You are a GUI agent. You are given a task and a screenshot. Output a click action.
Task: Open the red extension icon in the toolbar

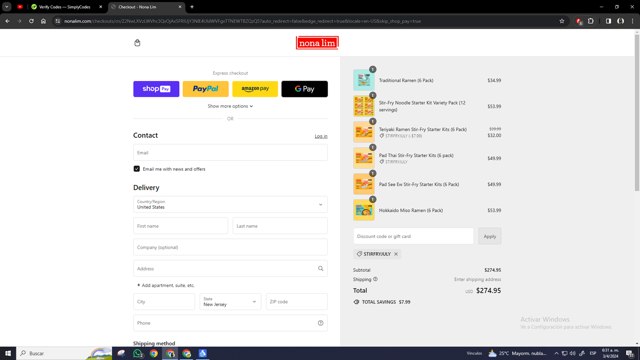pos(579,21)
